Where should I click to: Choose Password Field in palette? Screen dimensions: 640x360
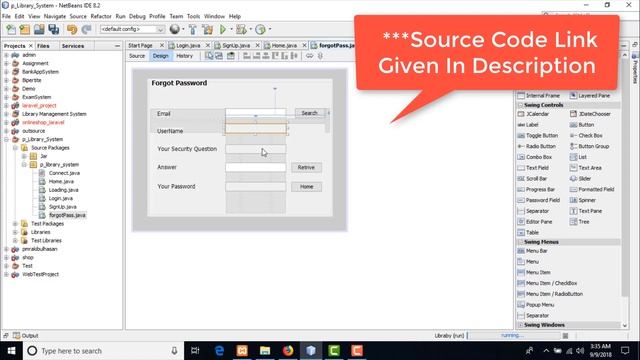539,200
